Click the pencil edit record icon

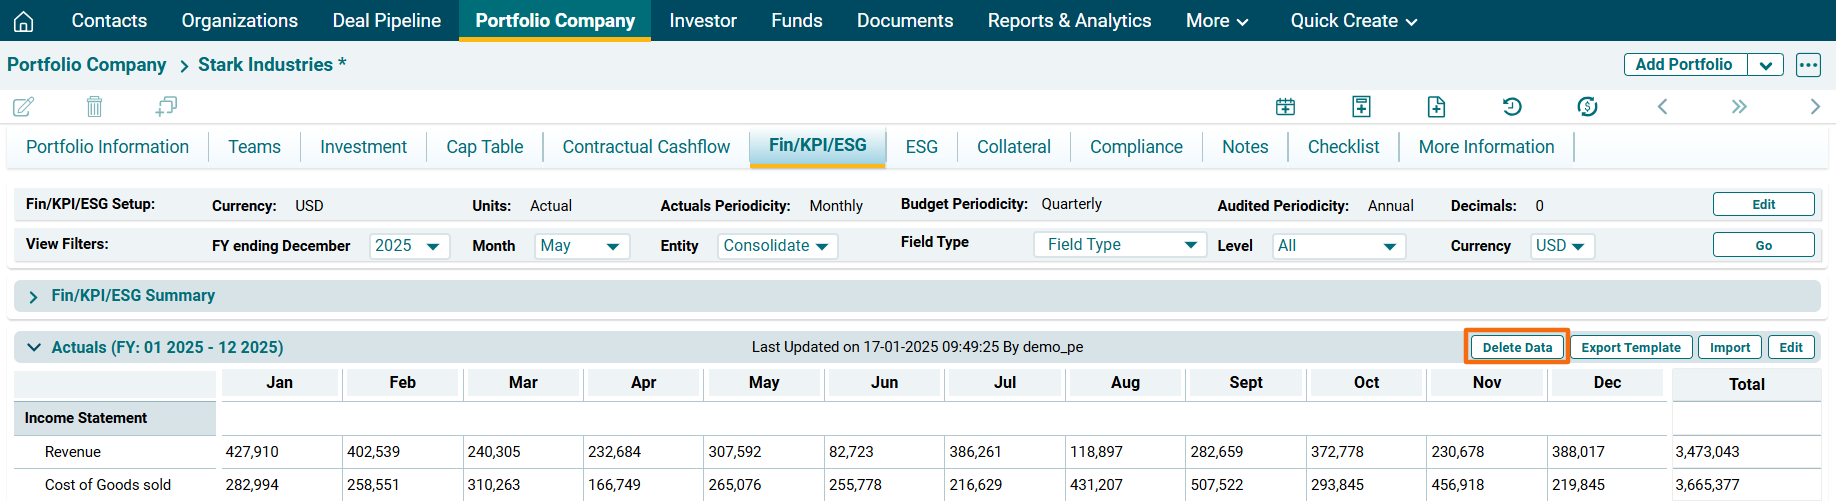point(23,106)
